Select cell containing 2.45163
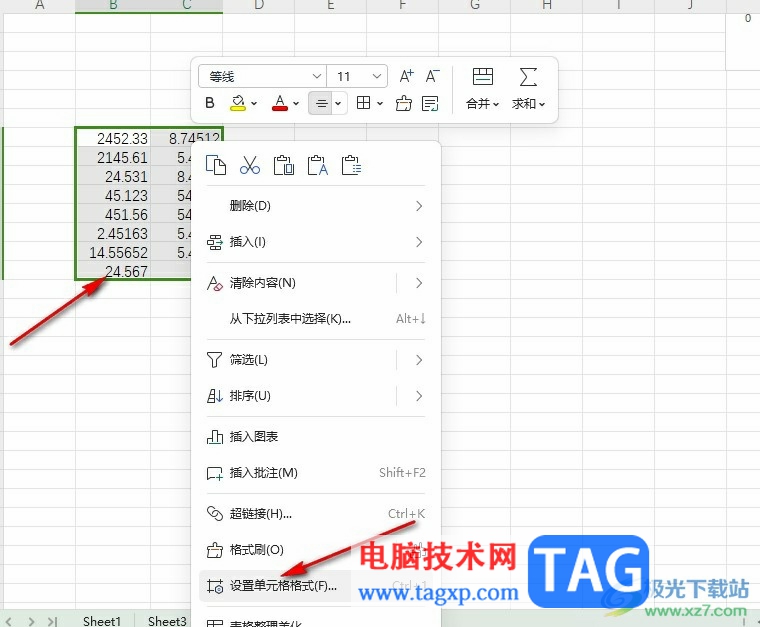Viewport: 760px width, 627px height. [x=113, y=233]
